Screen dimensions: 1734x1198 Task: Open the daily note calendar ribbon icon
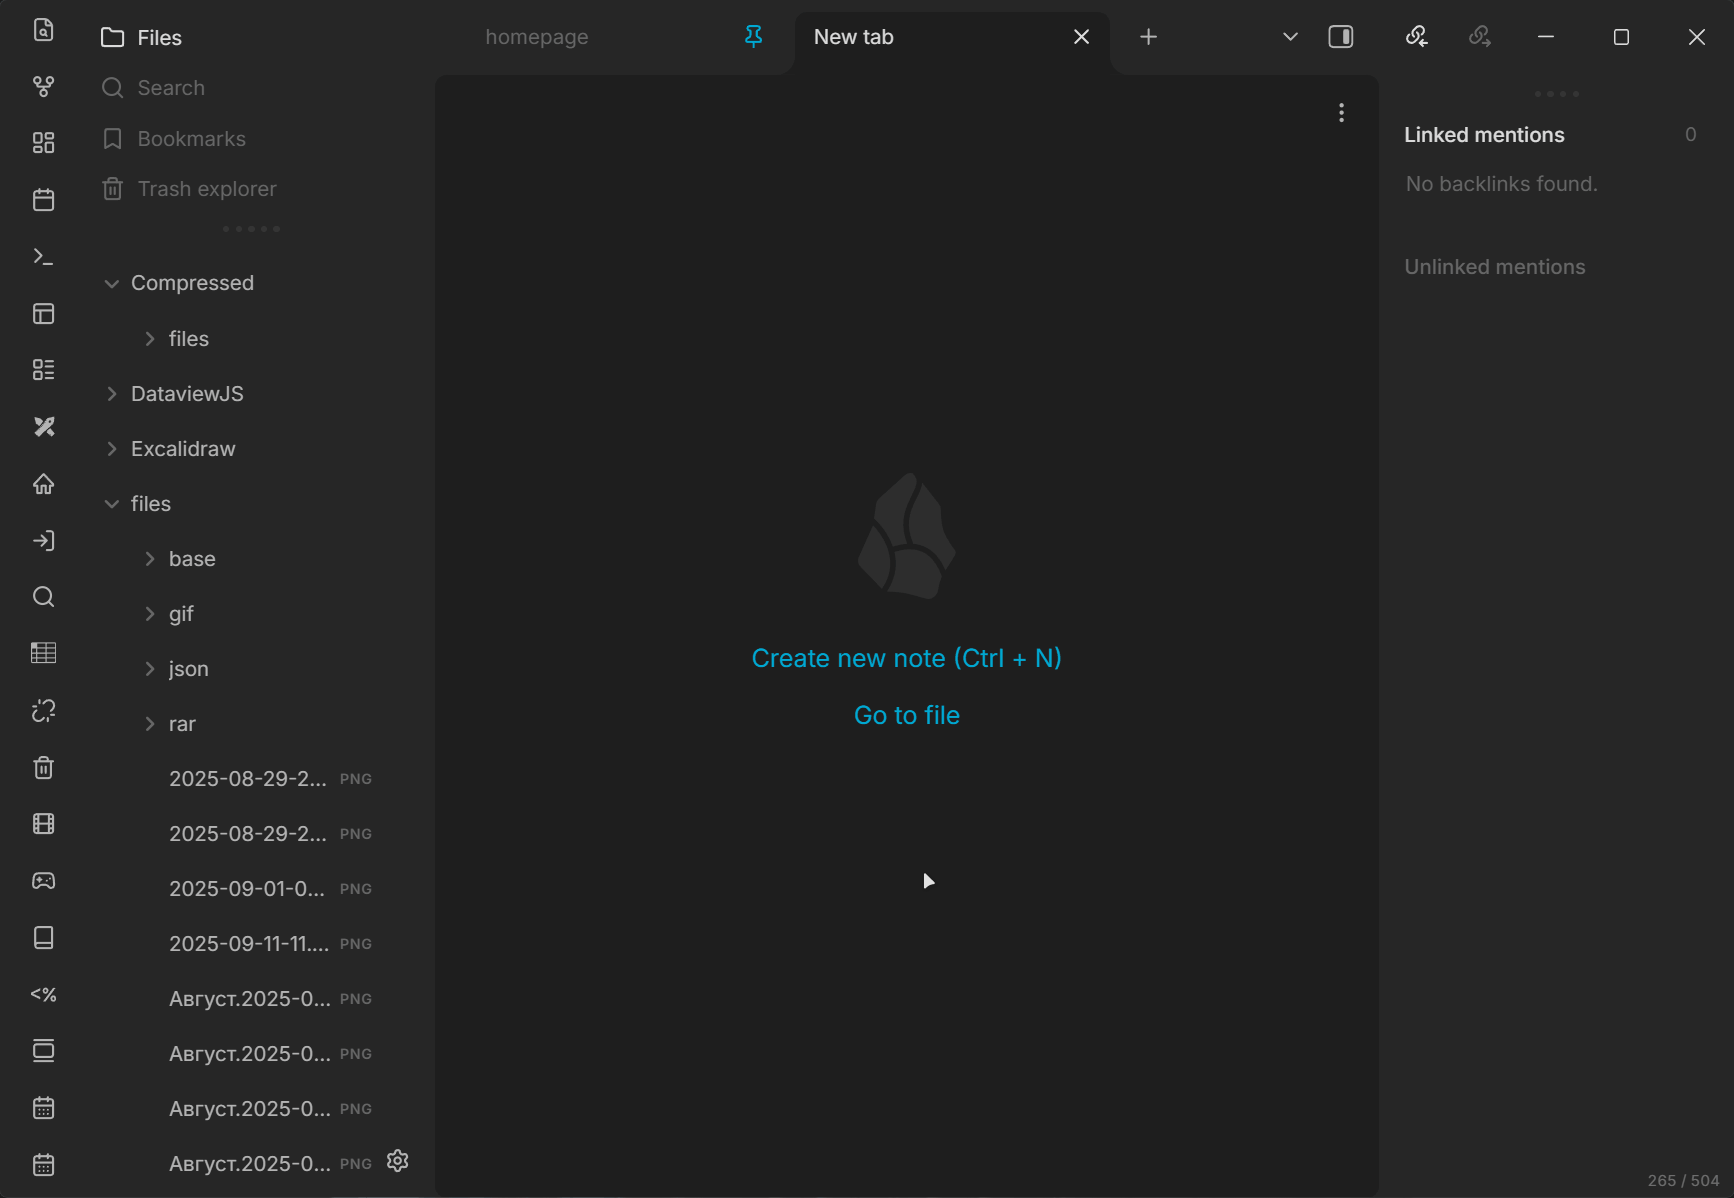(x=43, y=200)
